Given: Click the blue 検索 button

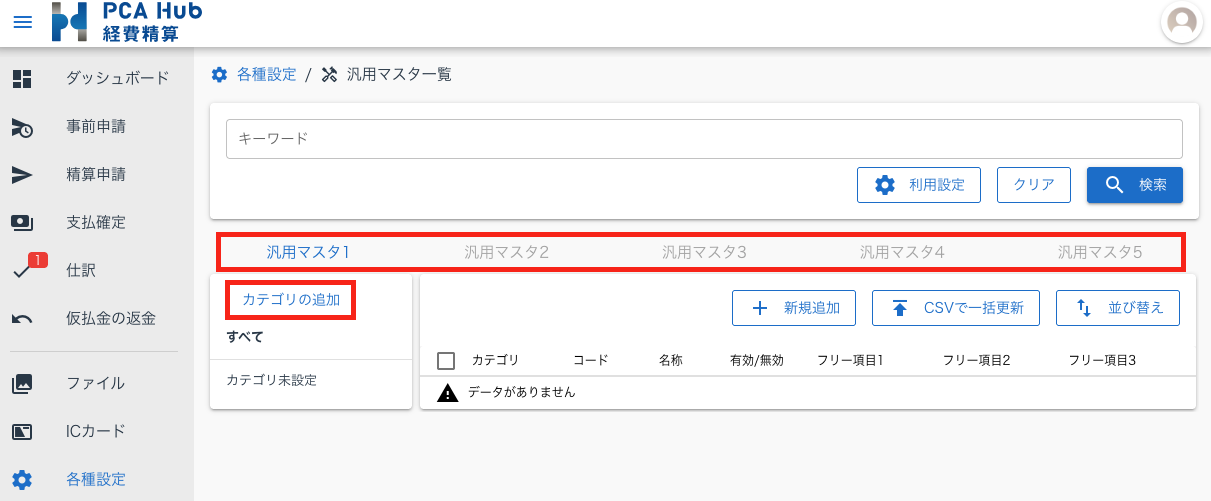Looking at the screenshot, I should tap(1135, 185).
